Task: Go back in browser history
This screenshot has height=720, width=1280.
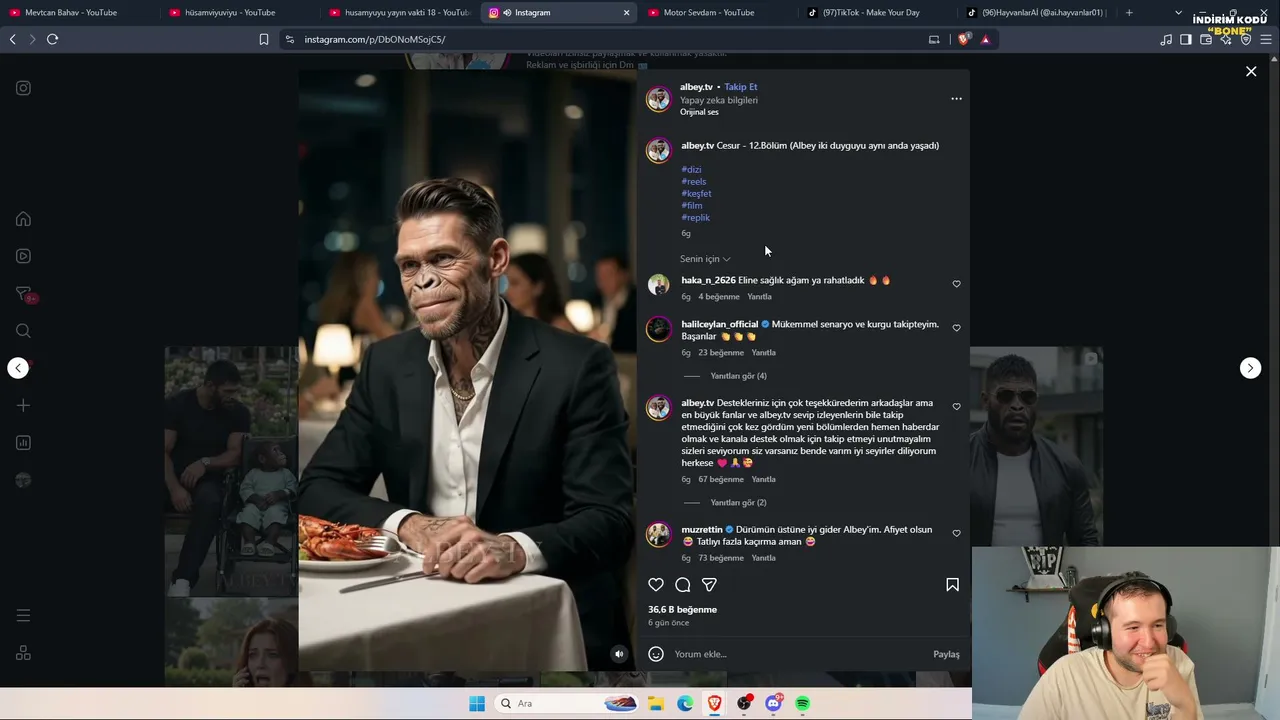Action: click(x=13, y=39)
